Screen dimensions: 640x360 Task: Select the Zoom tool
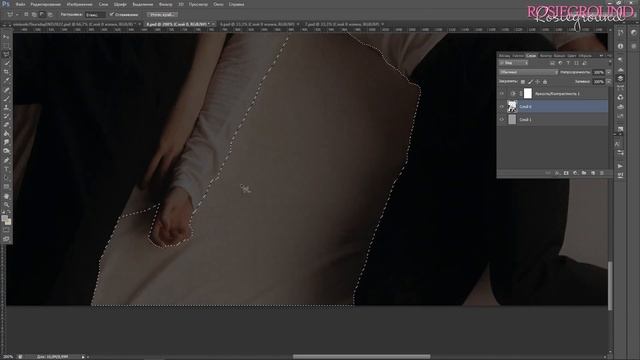click(6, 204)
